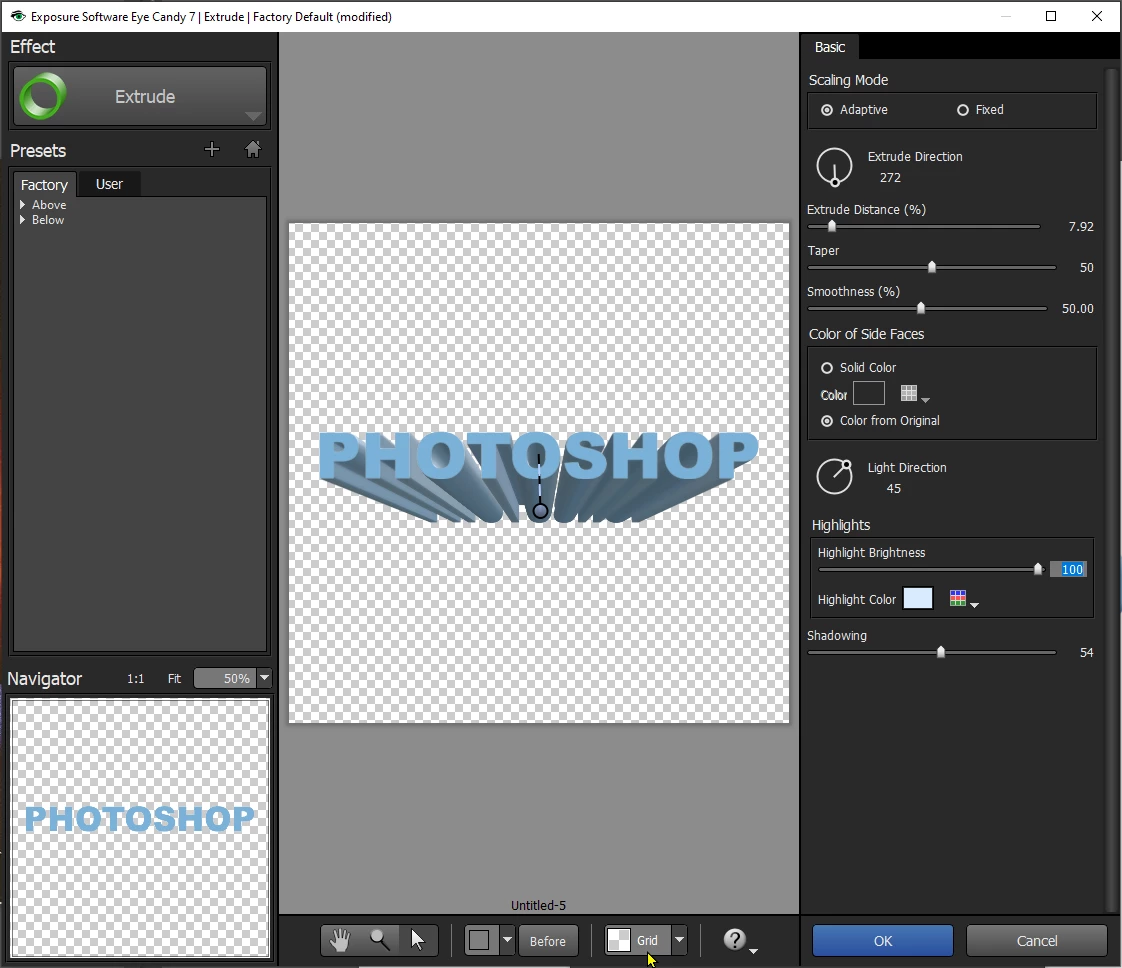Click the Extrude Direction dial
The image size is (1122, 968).
(834, 167)
